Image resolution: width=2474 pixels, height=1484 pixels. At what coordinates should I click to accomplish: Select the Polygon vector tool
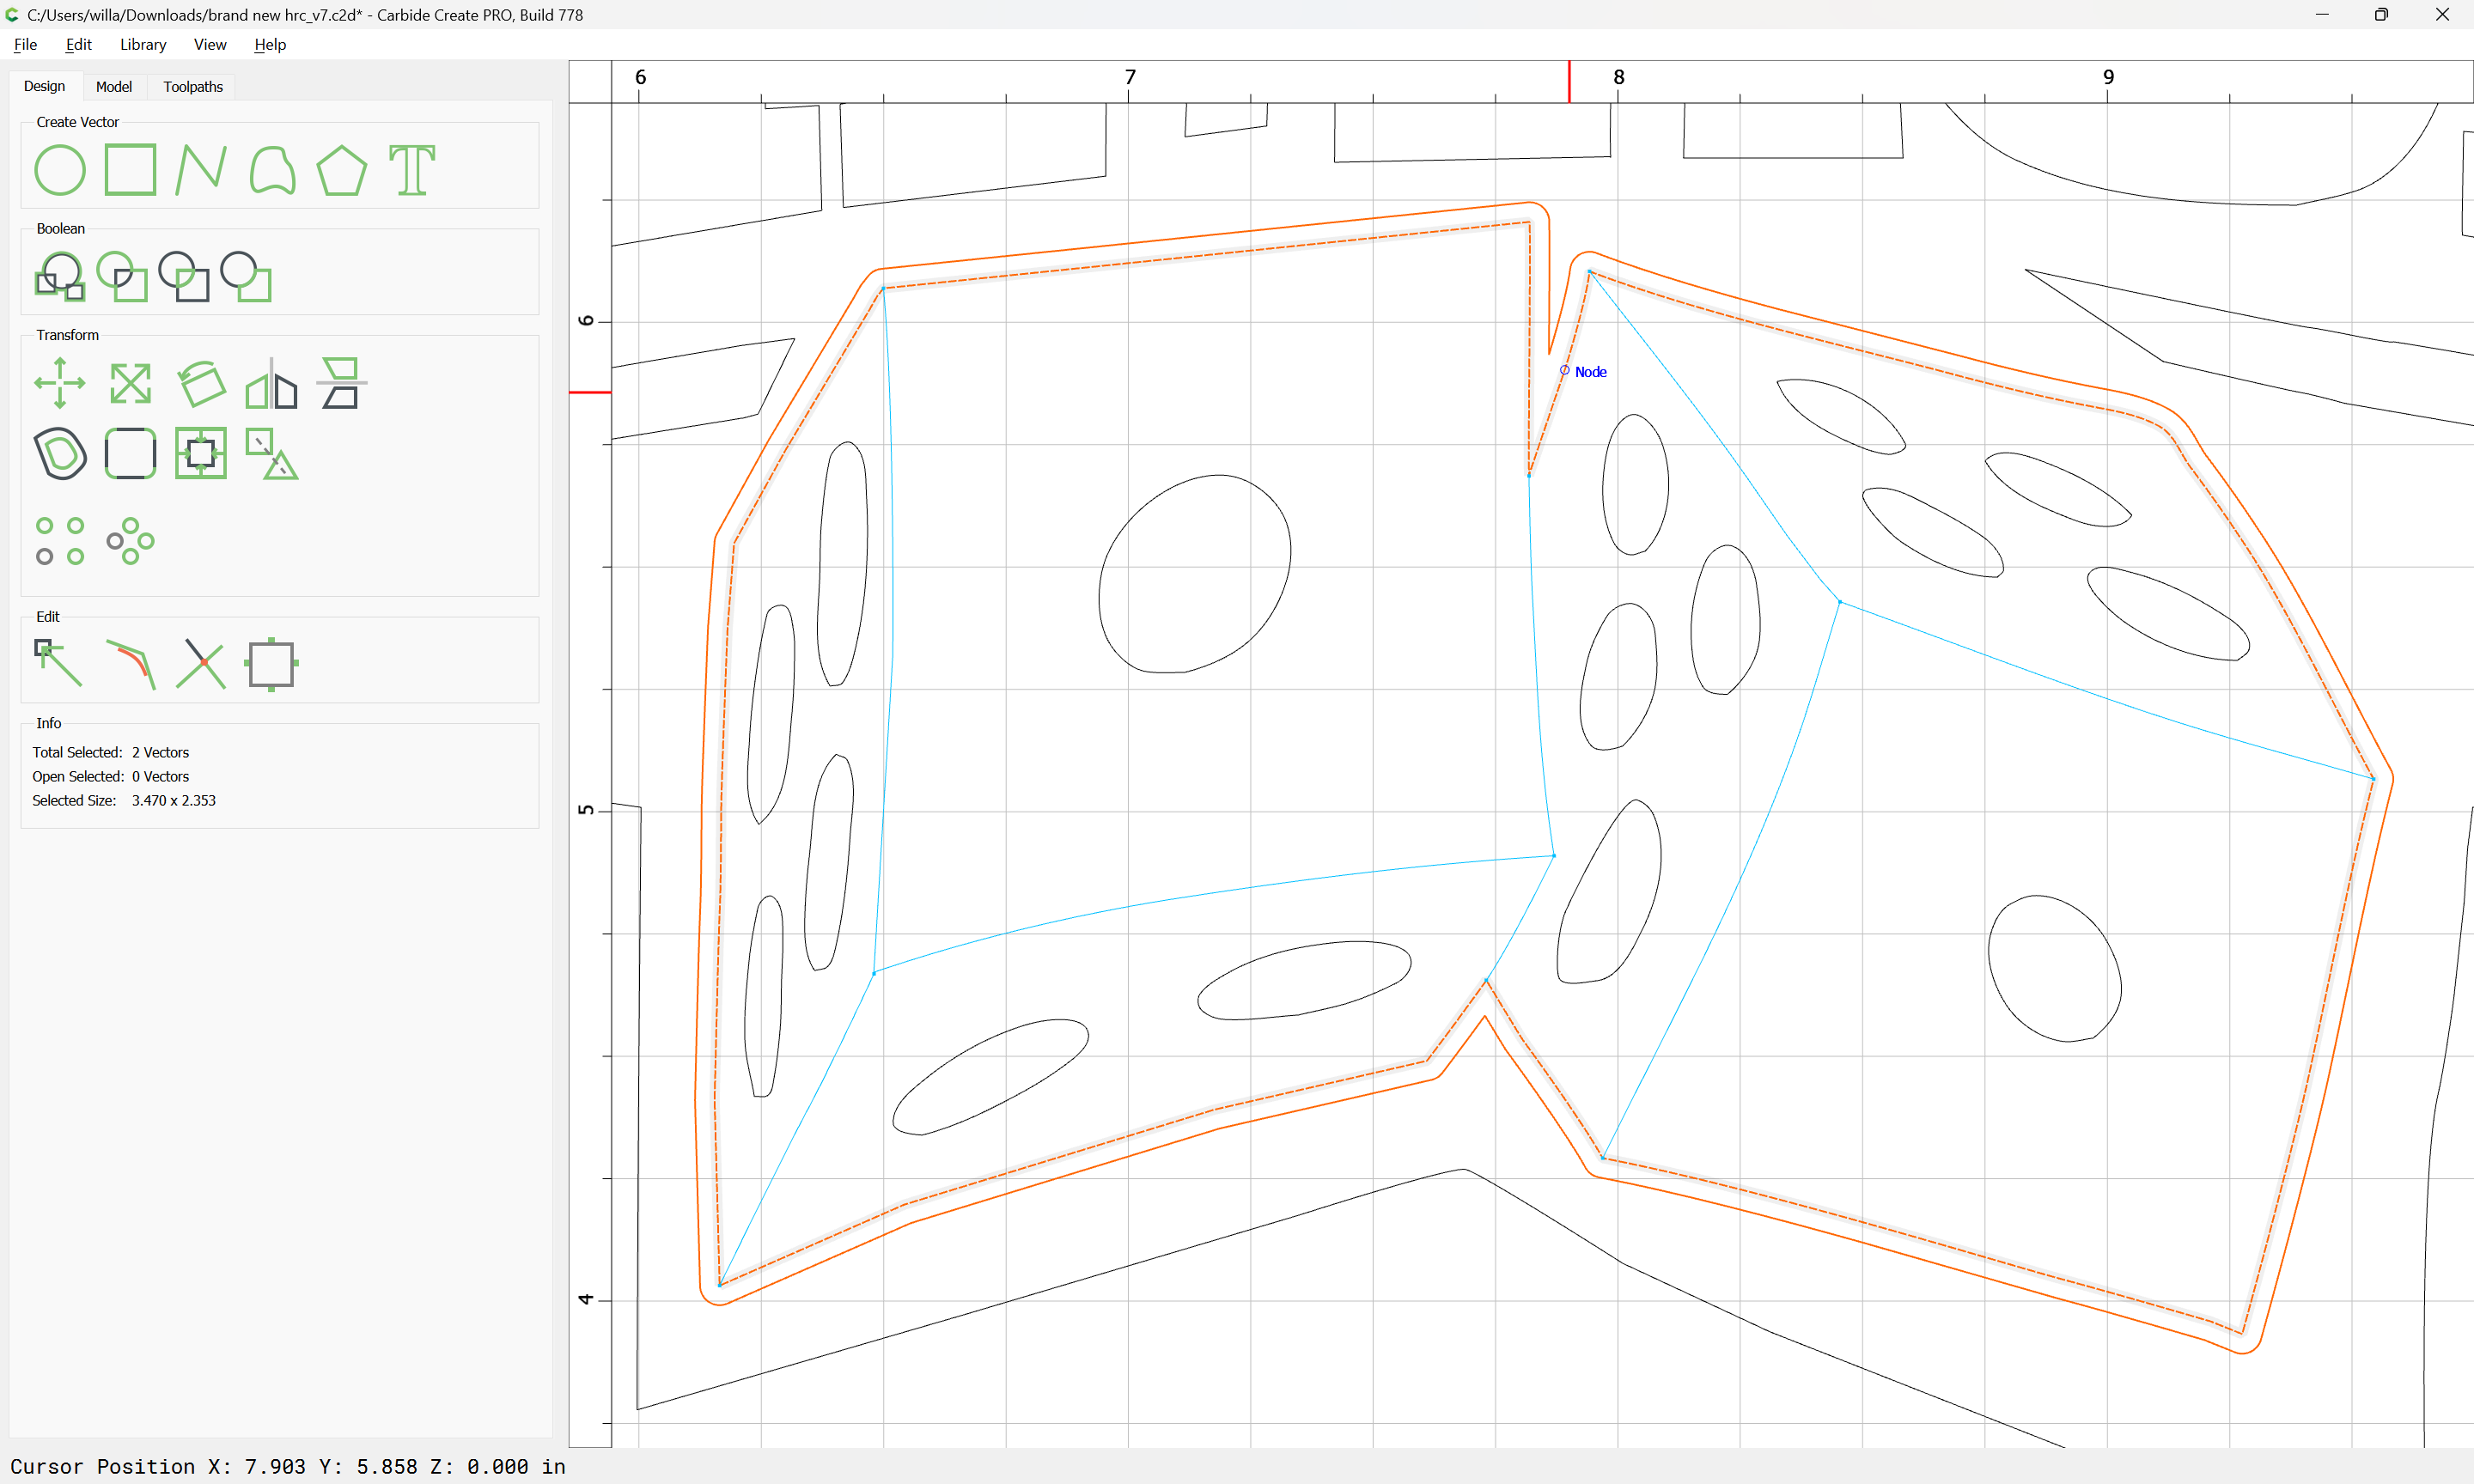tap(342, 170)
